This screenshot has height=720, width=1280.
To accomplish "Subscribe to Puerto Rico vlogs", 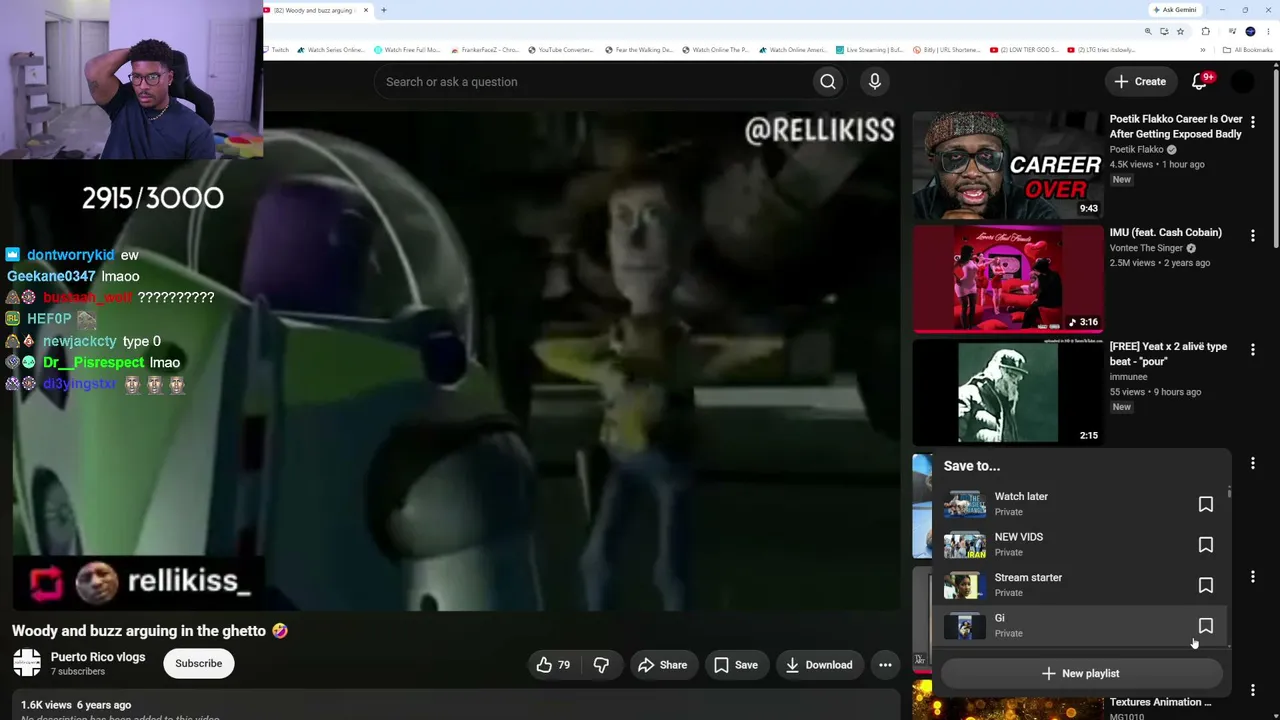I will click(x=199, y=663).
